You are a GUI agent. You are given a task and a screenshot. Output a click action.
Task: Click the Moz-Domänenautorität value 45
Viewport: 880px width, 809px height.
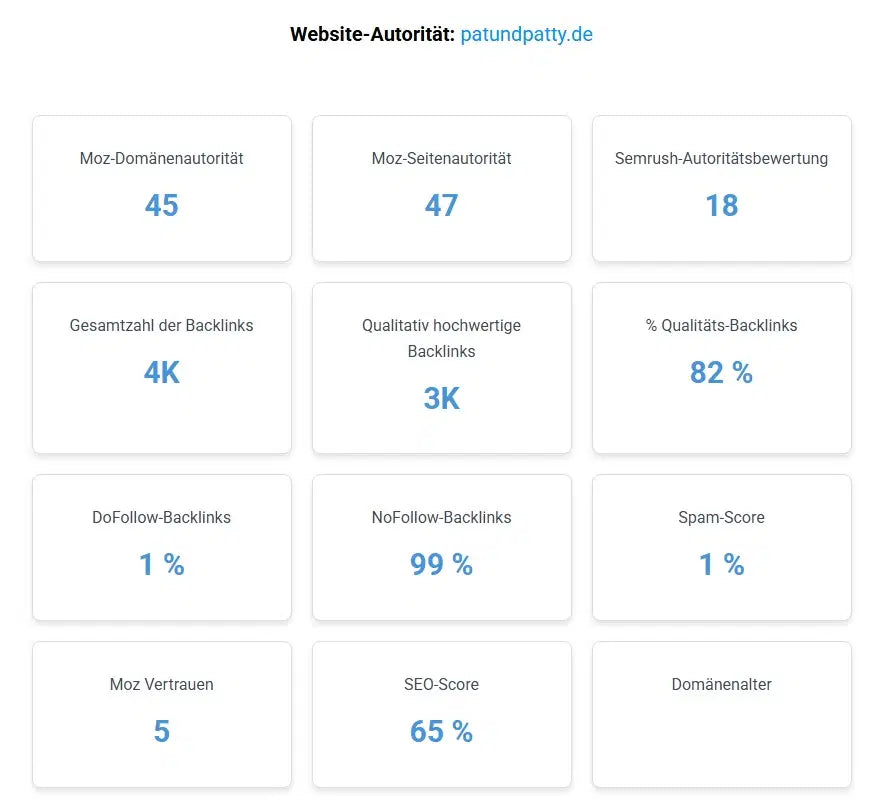pos(162,205)
